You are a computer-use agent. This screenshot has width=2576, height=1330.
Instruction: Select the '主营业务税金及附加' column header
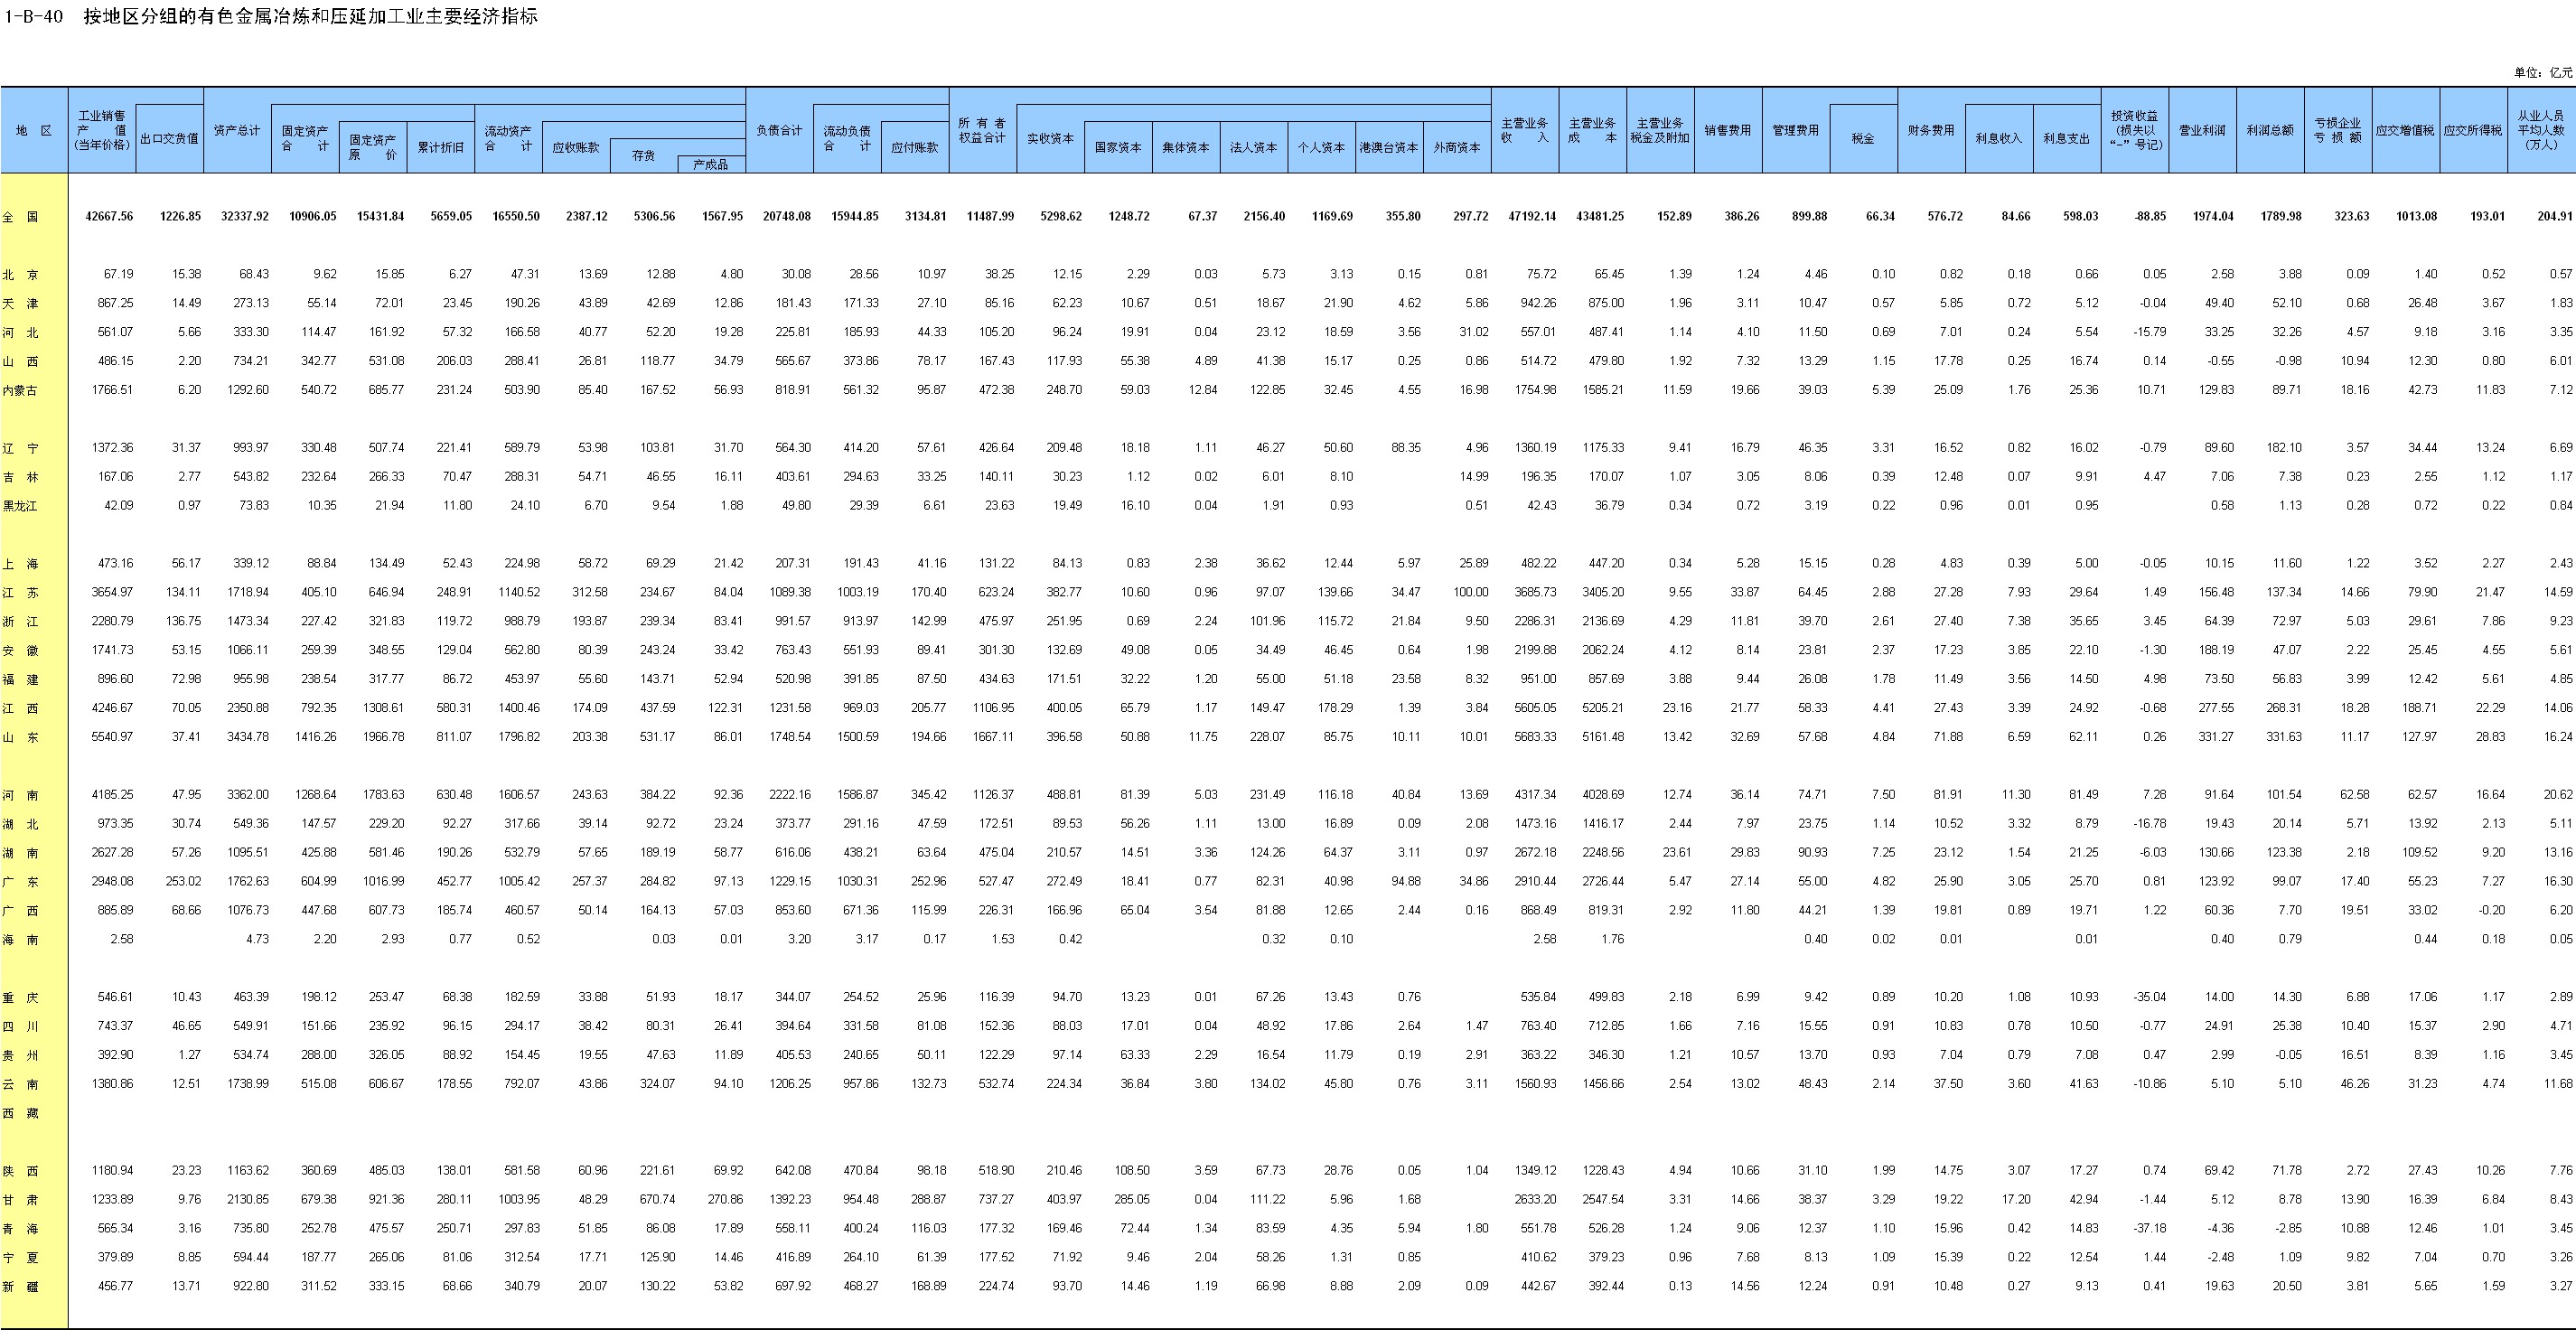(x=1660, y=131)
